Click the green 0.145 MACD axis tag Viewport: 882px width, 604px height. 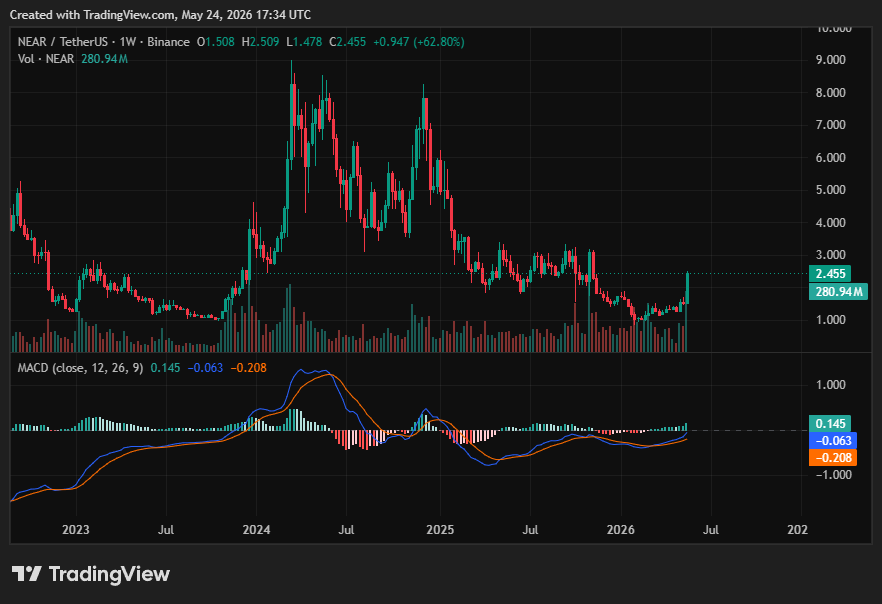(830, 423)
